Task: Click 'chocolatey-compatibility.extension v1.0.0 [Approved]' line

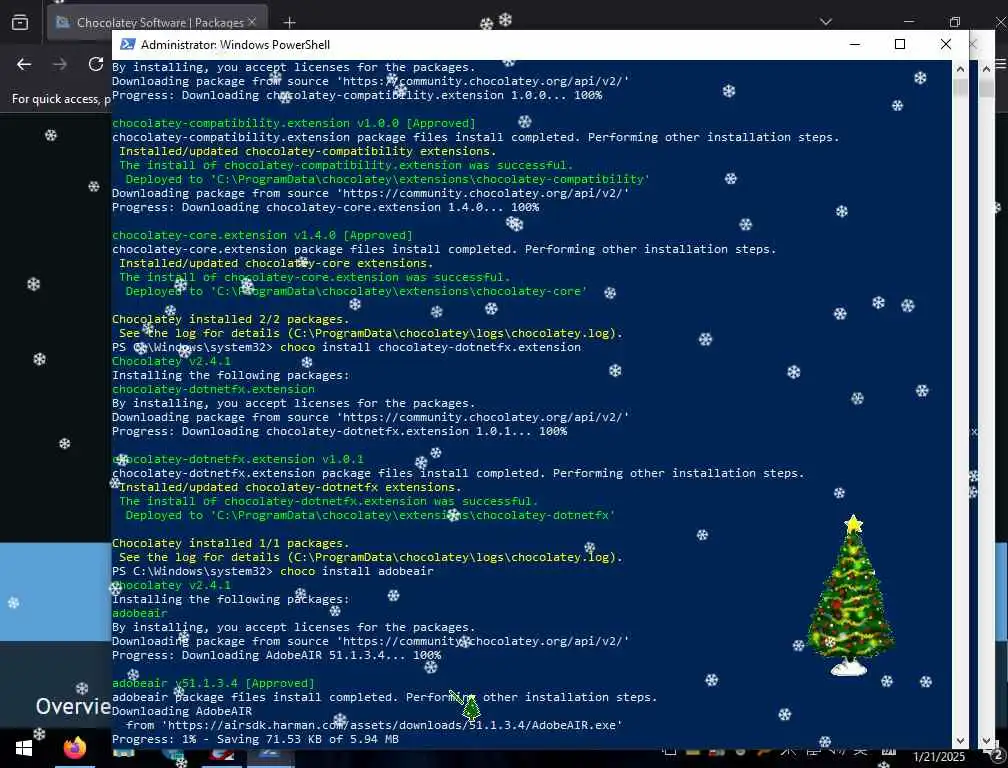Action: (294, 123)
